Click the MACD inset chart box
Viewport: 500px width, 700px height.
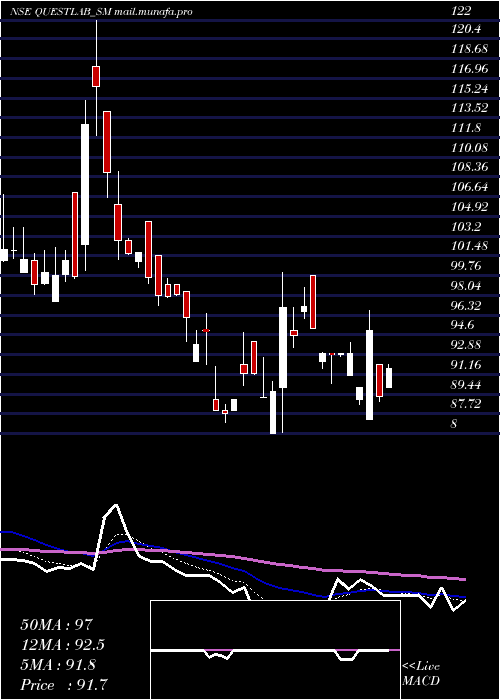[275, 650]
